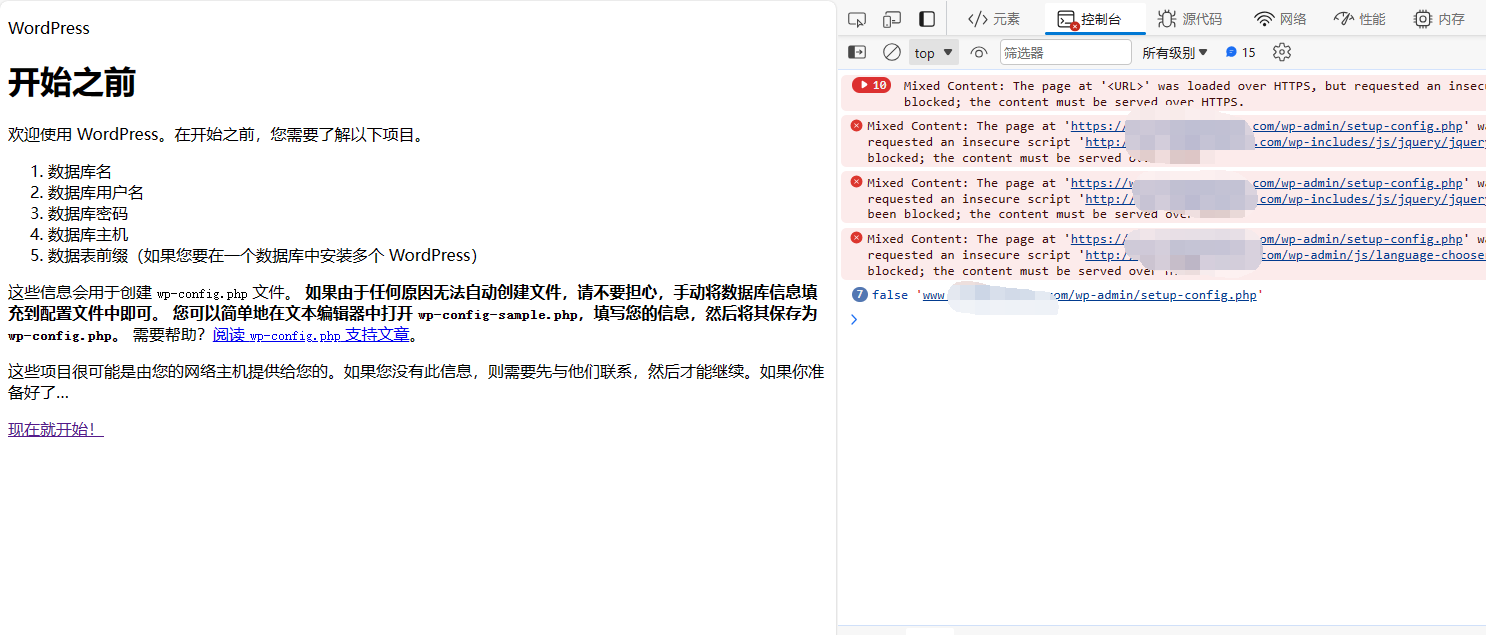This screenshot has height=635, width=1486.
Task: Open the Issues panel showing 15 issues
Action: coord(1240,51)
